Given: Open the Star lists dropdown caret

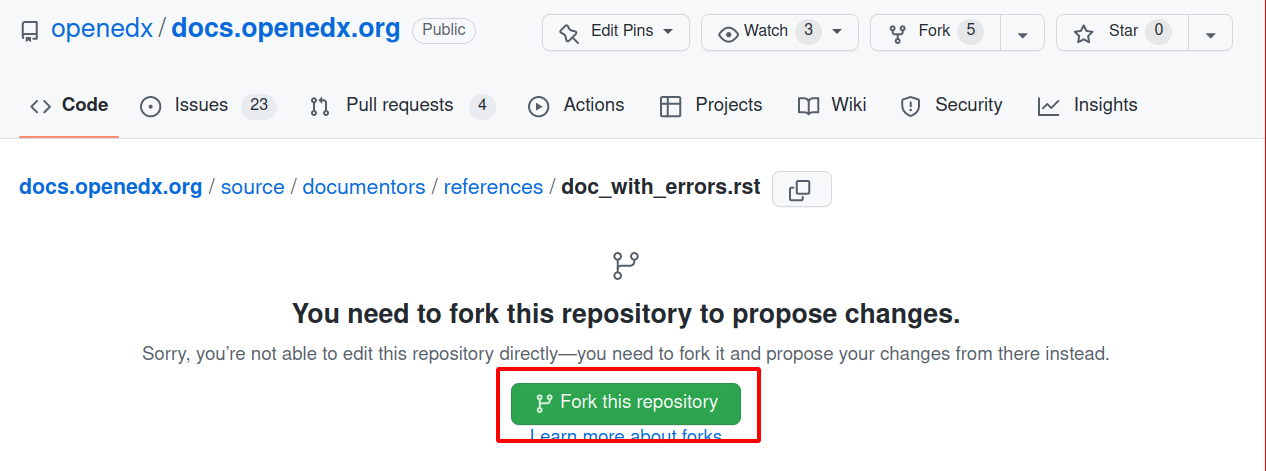Looking at the screenshot, I should pos(1210,34).
